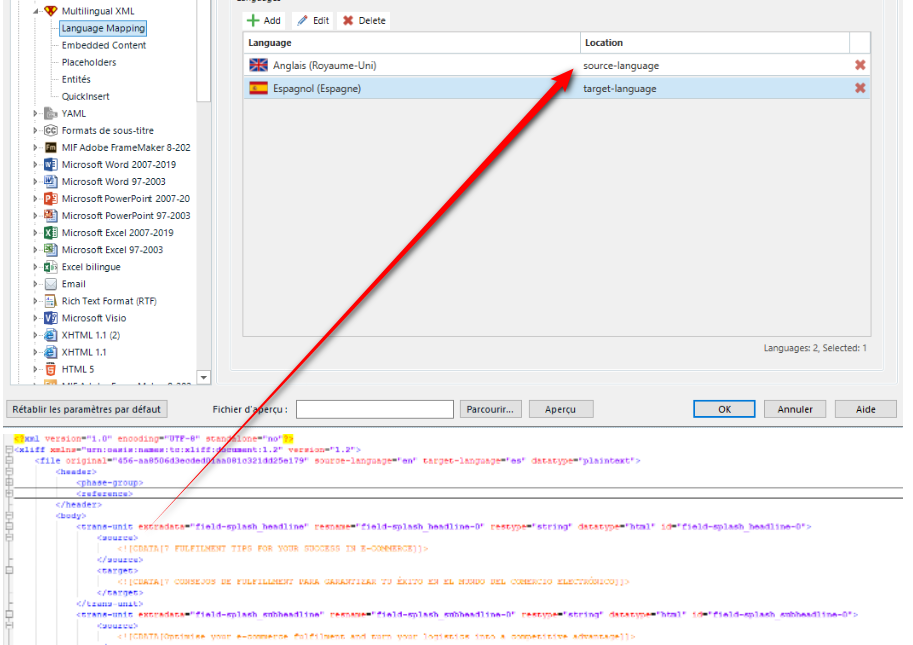
Task: Expand Microsoft Word 97-2003 node
Action: (x=35, y=182)
